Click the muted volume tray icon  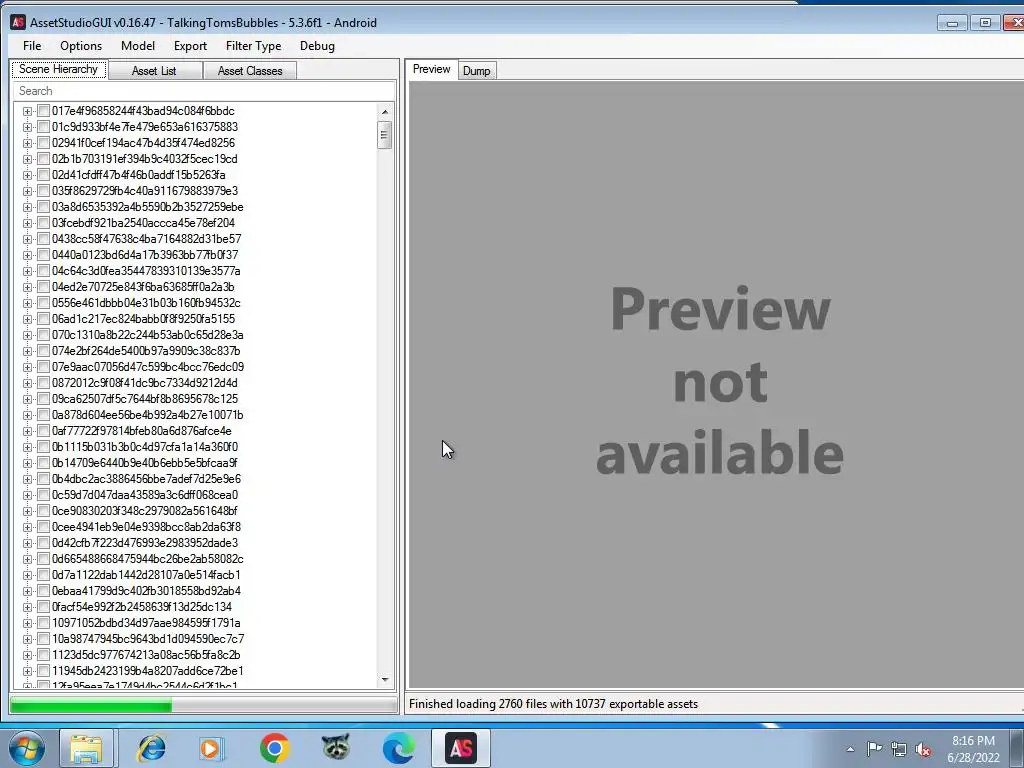[x=923, y=749]
